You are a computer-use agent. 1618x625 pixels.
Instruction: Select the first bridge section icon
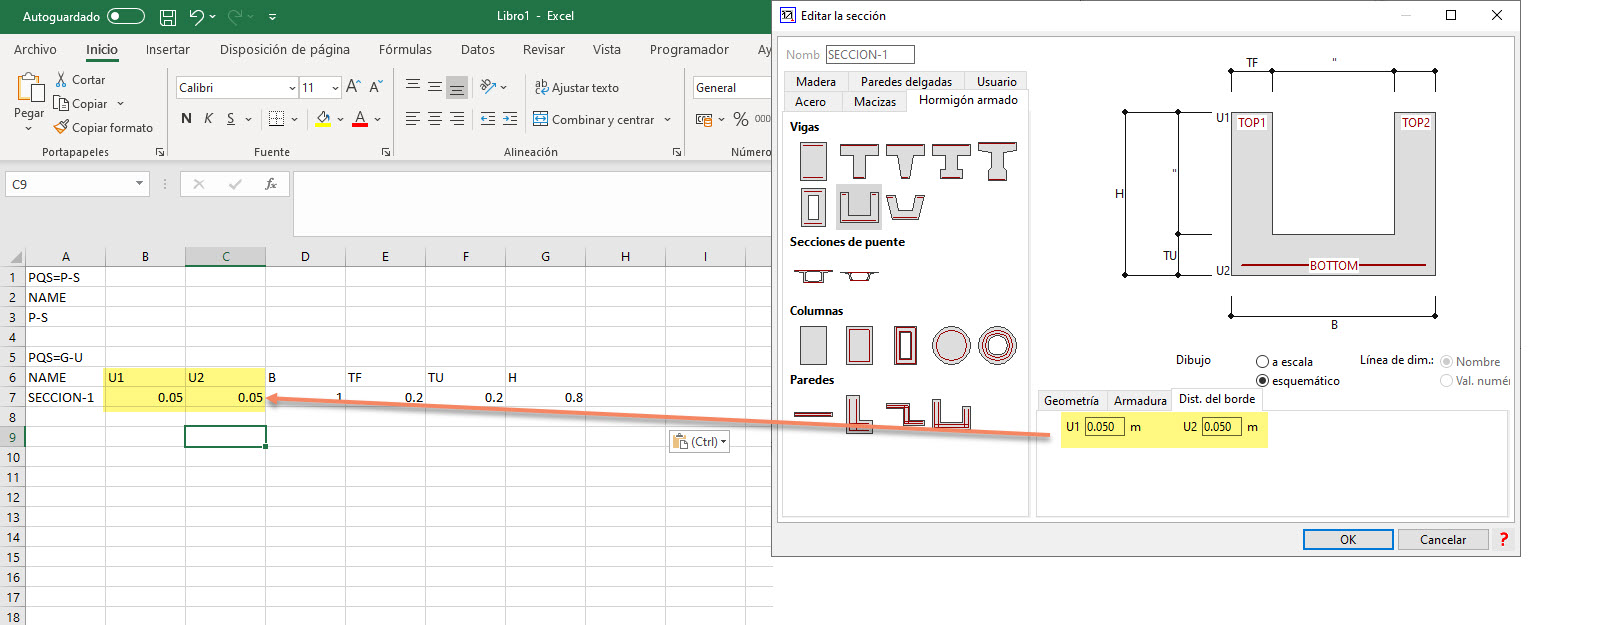(x=813, y=275)
